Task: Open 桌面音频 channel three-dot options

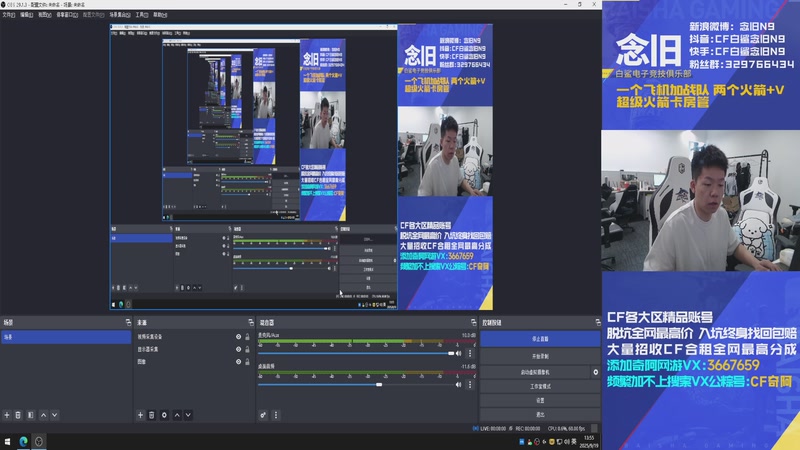Action: [x=470, y=384]
